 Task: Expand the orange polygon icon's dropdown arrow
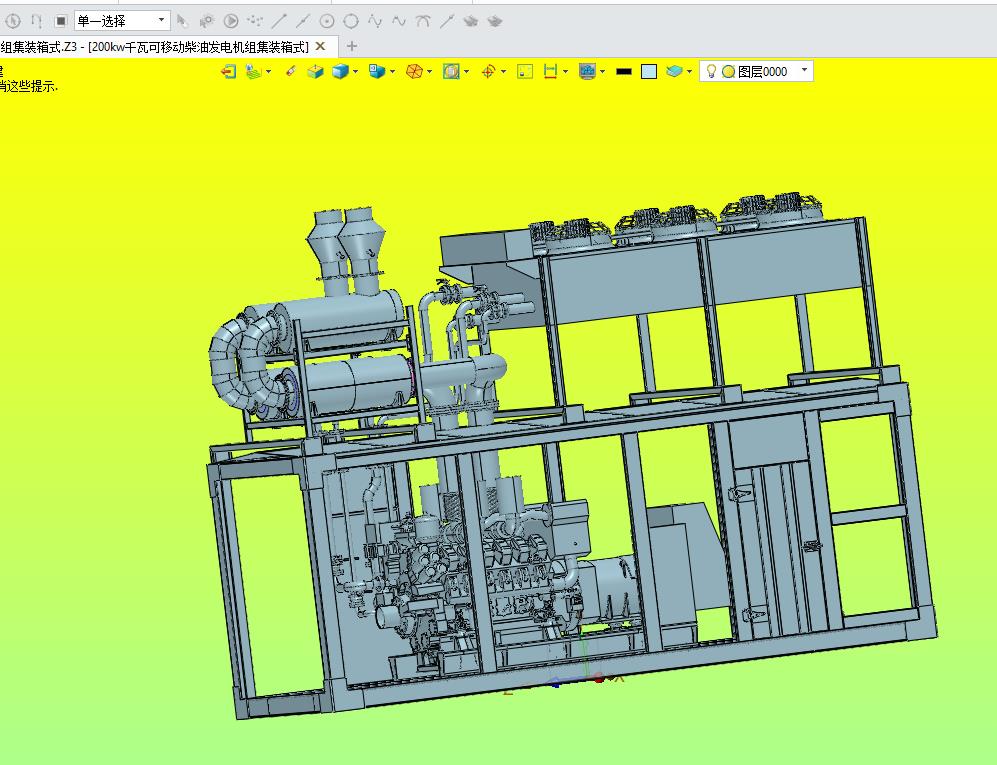pyautogui.click(x=430, y=71)
